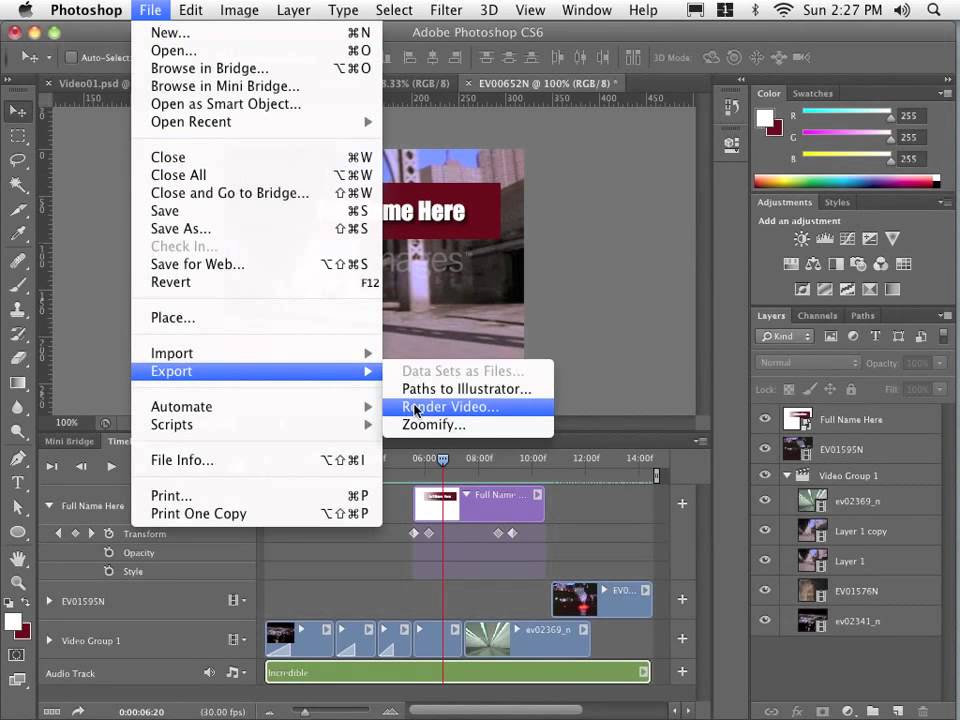
Task: Add a Photo Filter adjustment
Action: tap(858, 264)
